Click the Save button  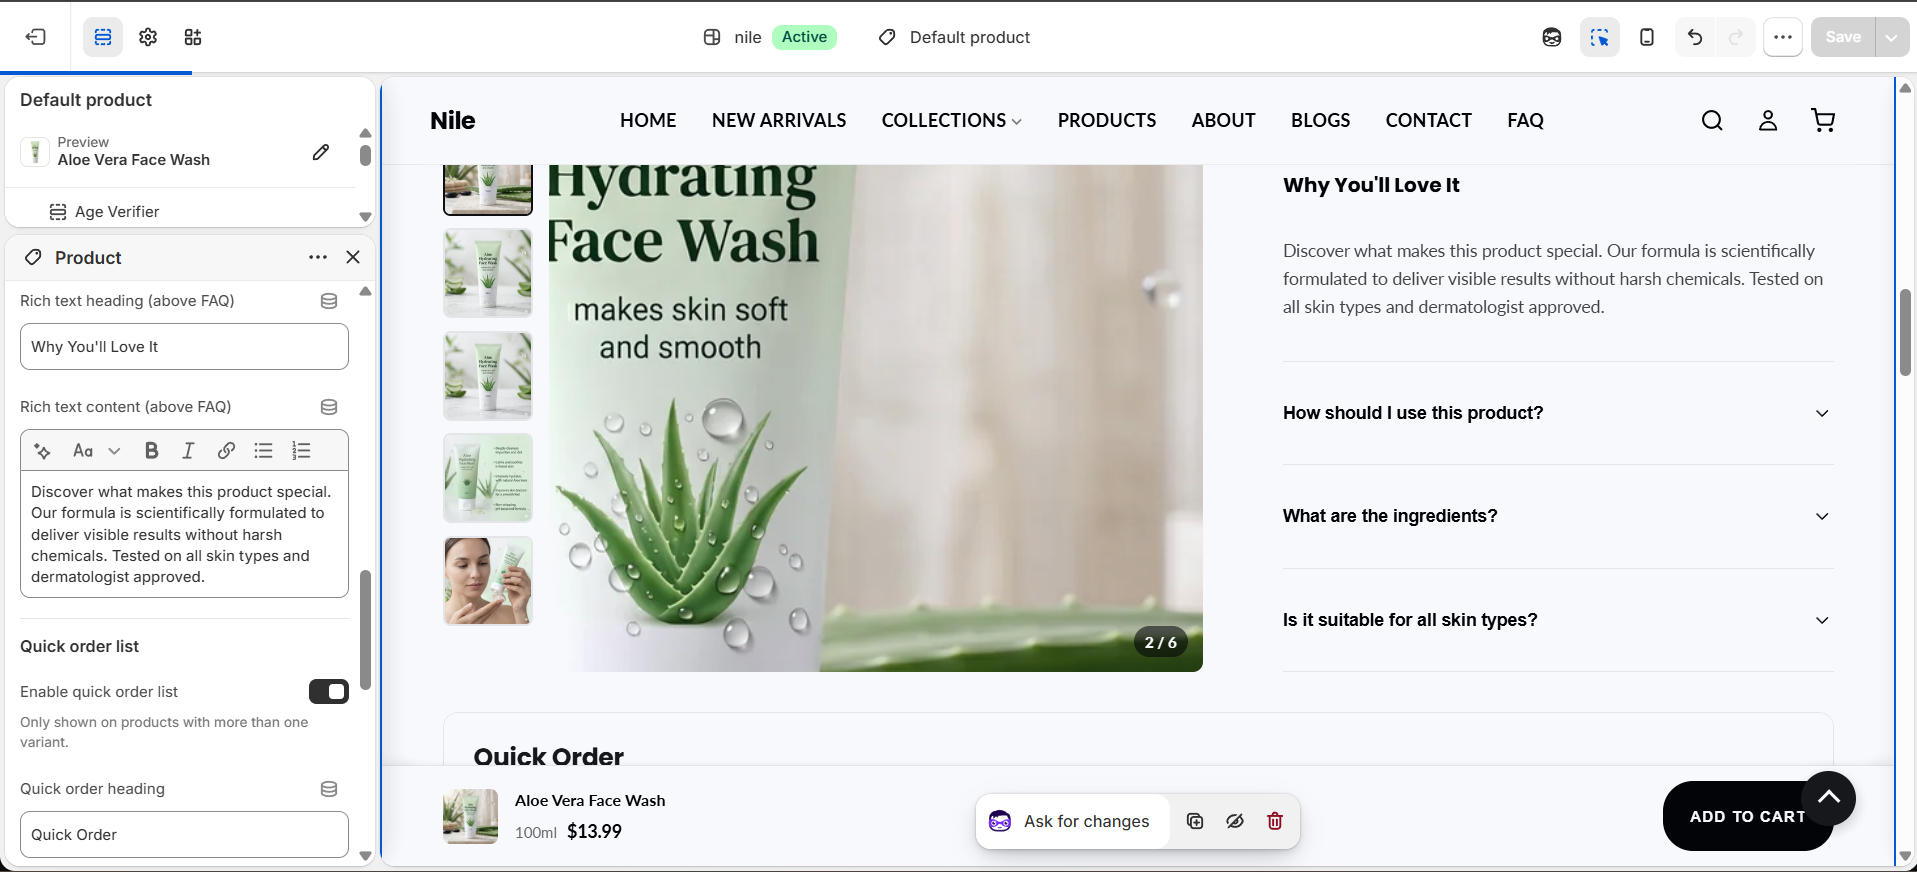click(1843, 37)
